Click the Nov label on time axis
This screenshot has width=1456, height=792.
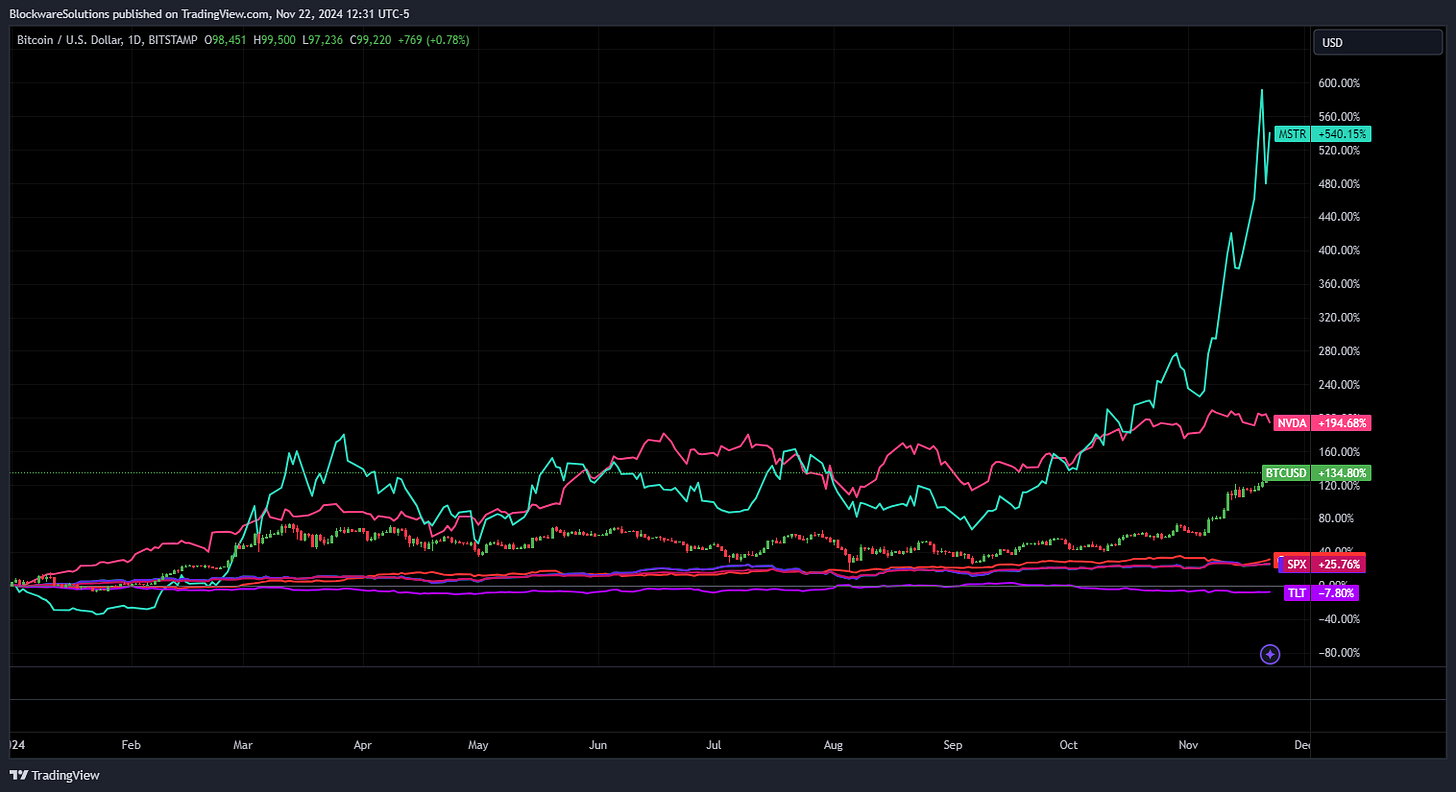(x=1188, y=745)
